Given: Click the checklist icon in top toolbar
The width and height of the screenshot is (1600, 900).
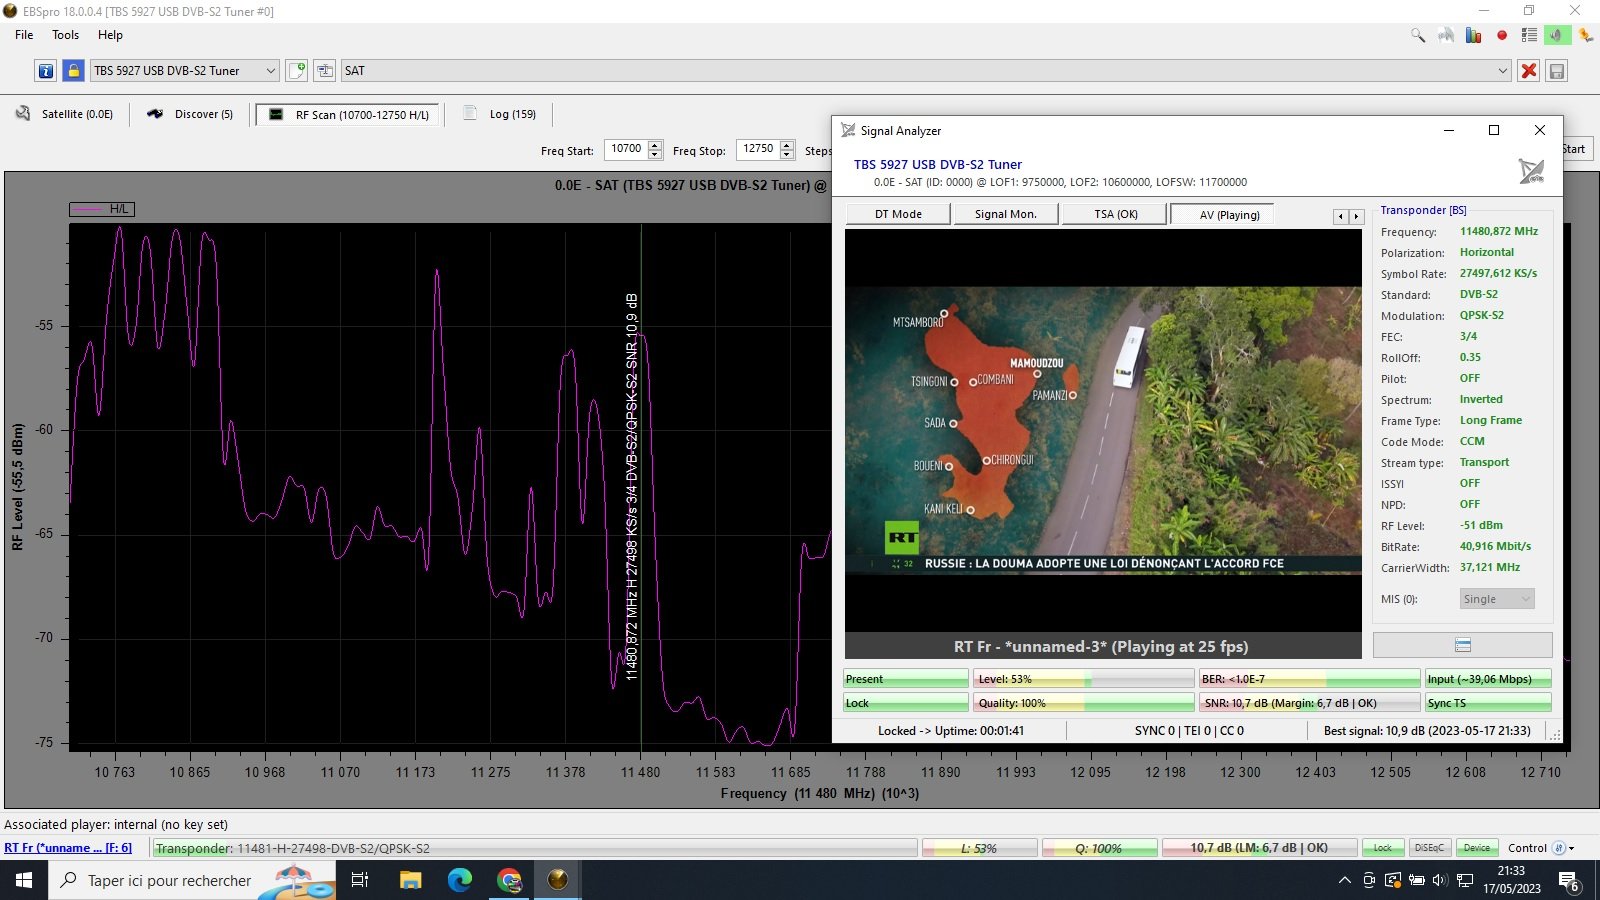Looking at the screenshot, I should (x=1529, y=35).
